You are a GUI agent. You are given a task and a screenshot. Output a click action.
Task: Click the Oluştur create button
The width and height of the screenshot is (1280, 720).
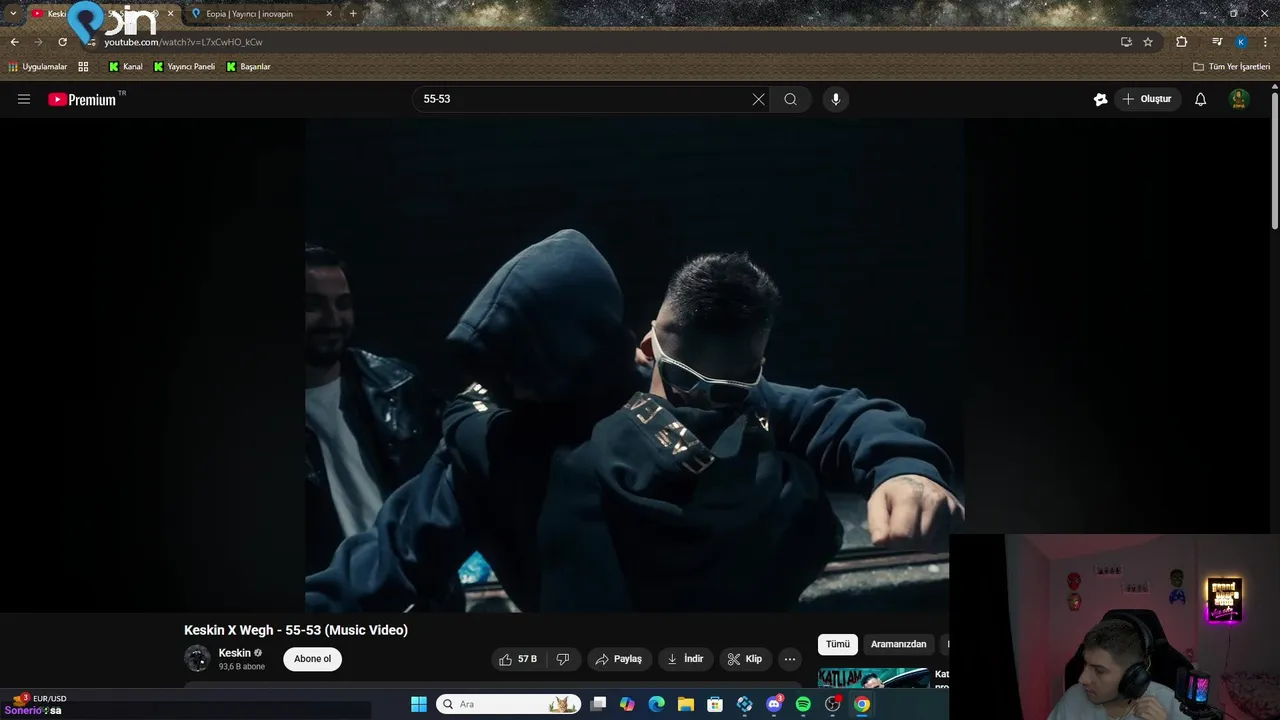coord(1146,99)
